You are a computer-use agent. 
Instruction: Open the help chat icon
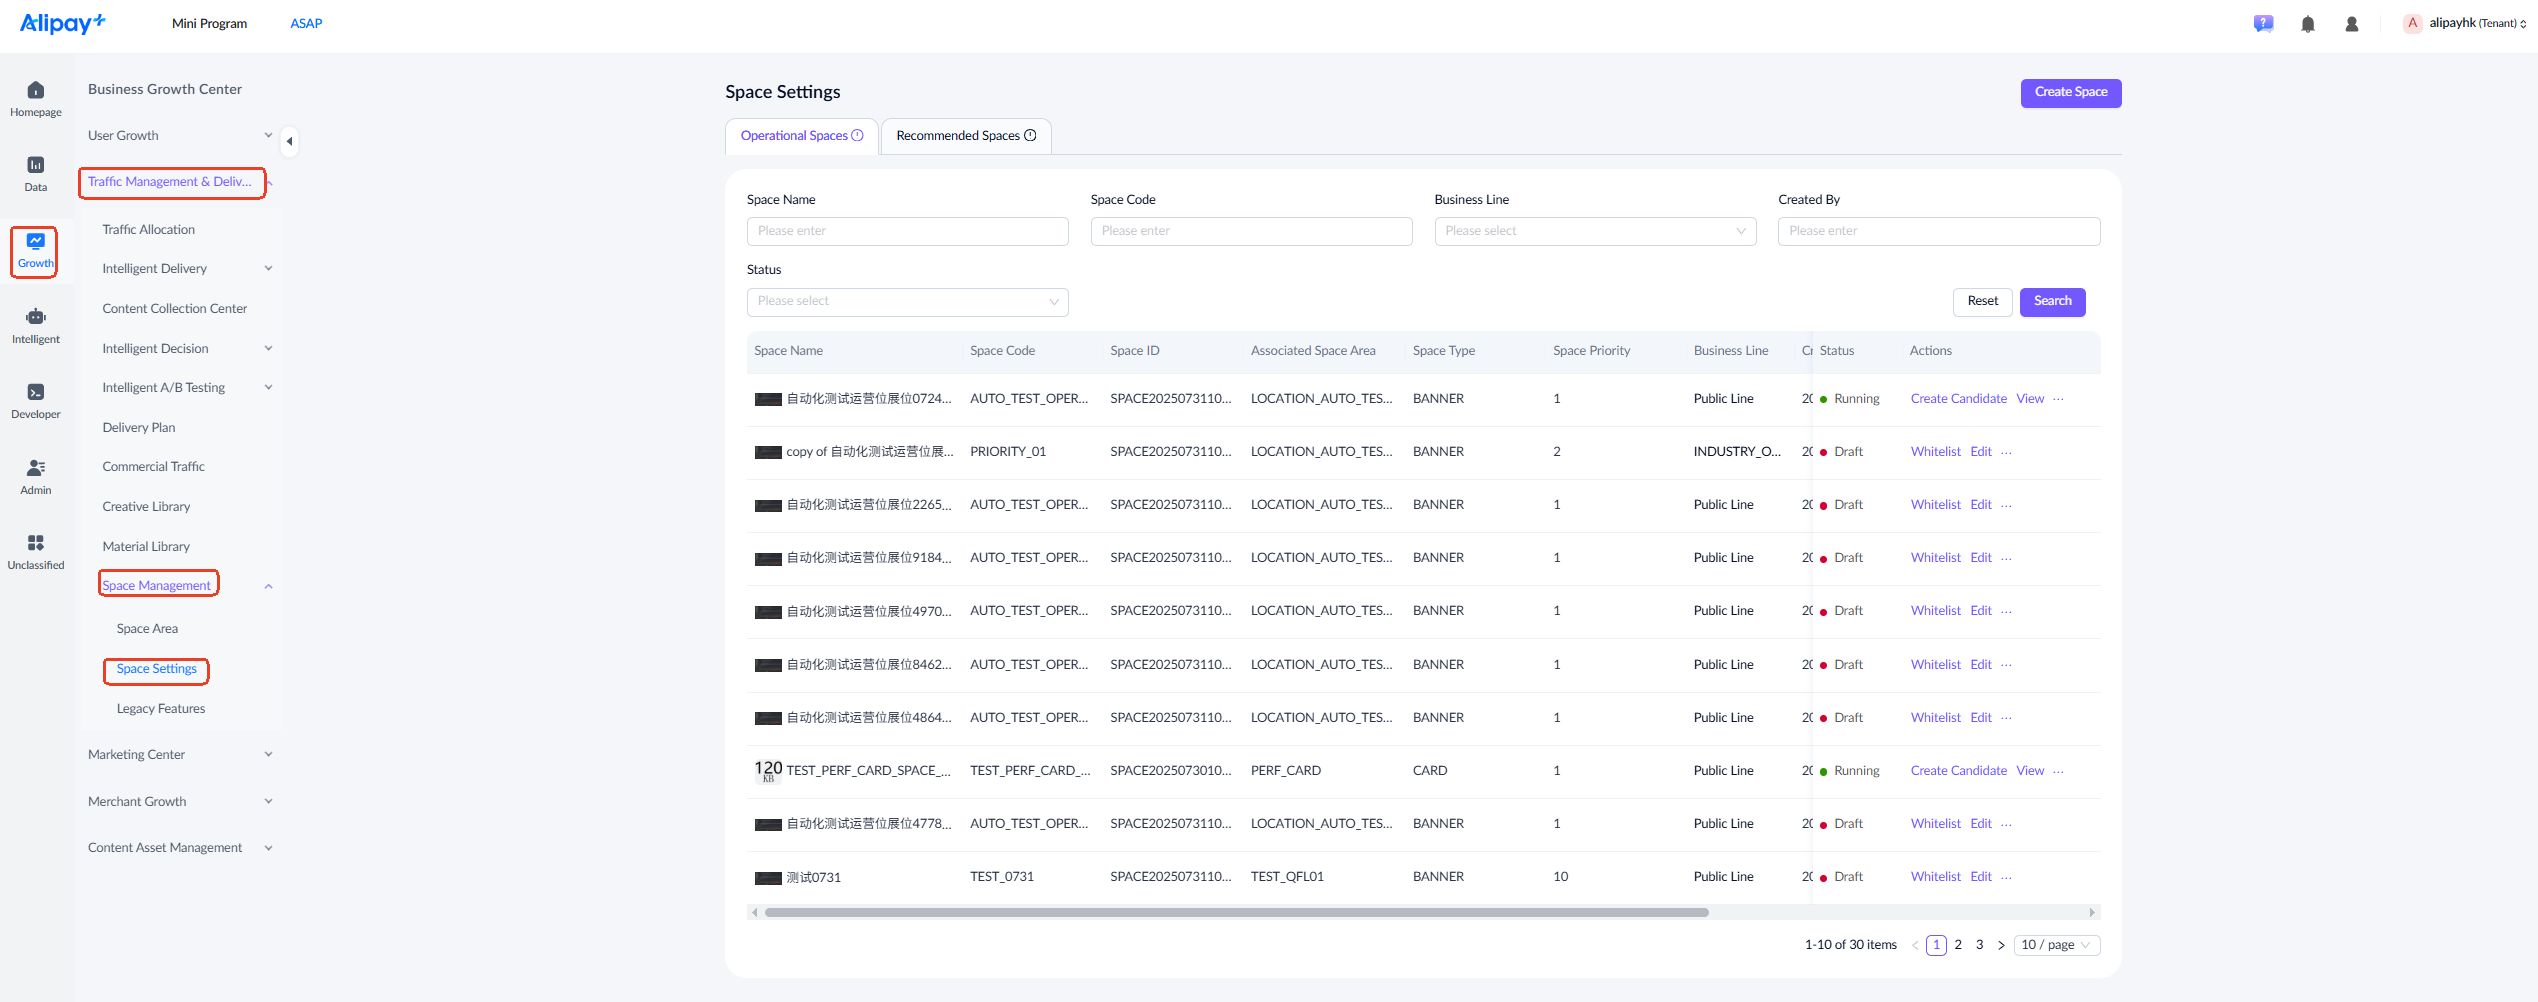coord(2264,24)
